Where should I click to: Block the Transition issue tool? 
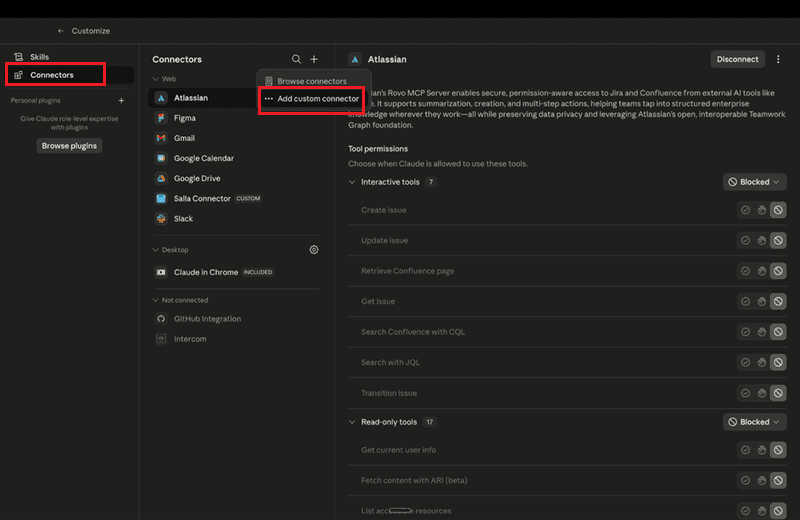[778, 393]
